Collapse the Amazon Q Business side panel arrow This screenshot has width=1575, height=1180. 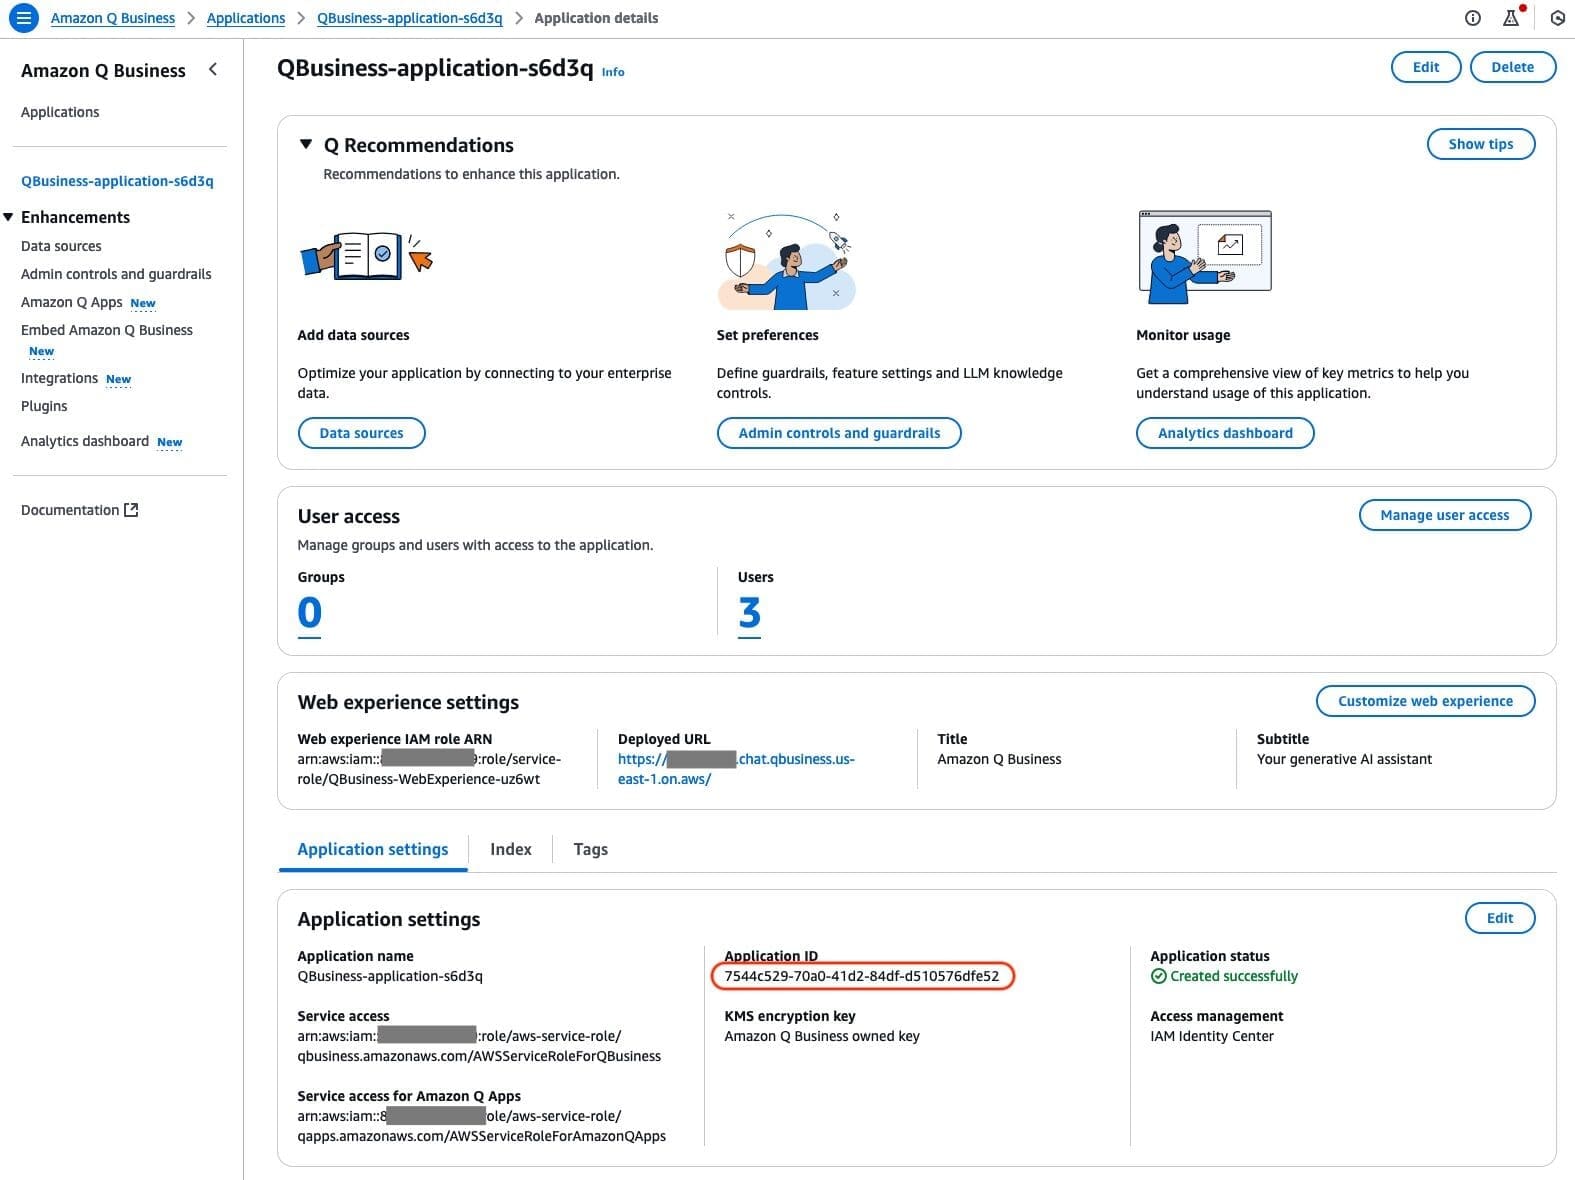(x=213, y=69)
